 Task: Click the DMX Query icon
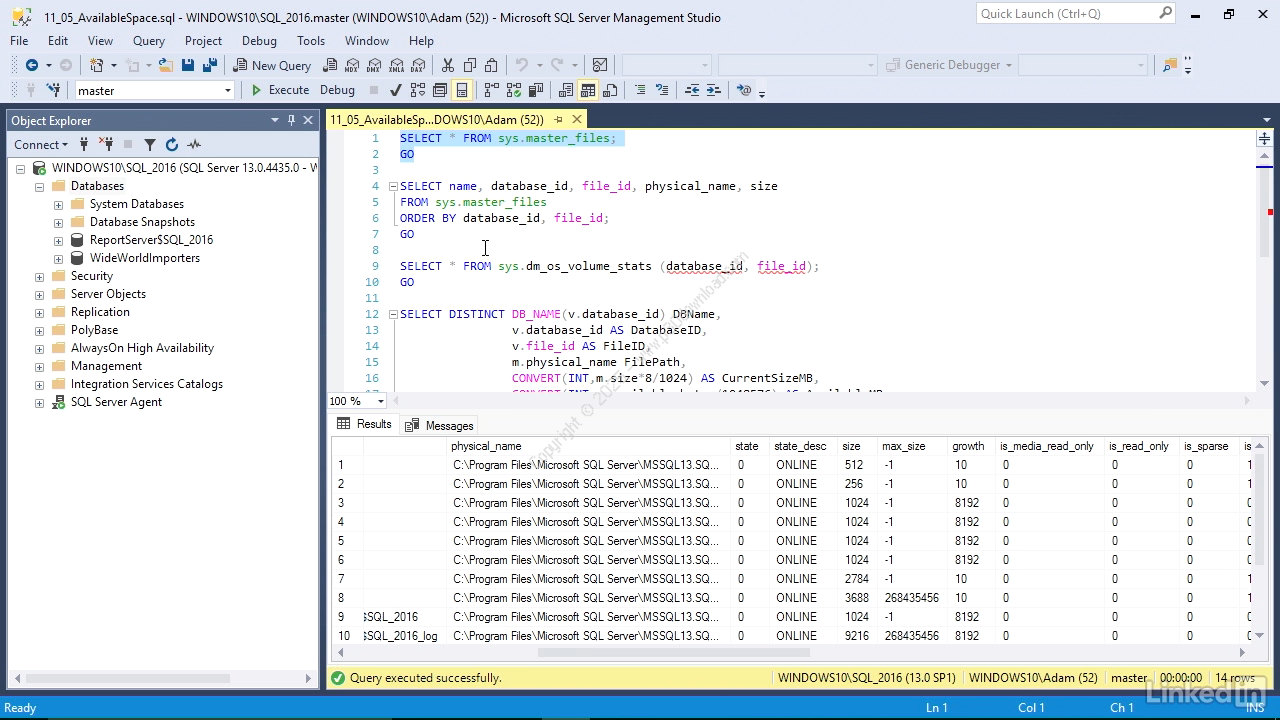[x=374, y=65]
